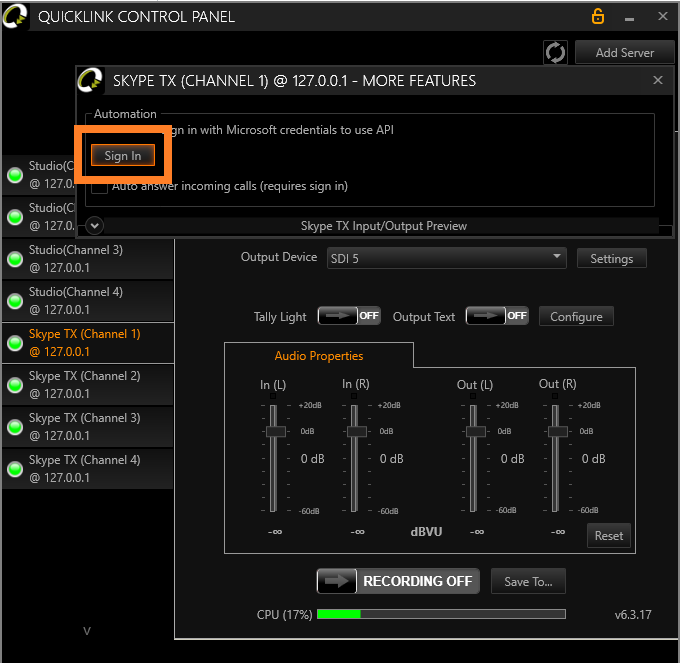Click green status light for Studio(Channel 4)
This screenshot has width=681, height=663.
tap(15, 301)
